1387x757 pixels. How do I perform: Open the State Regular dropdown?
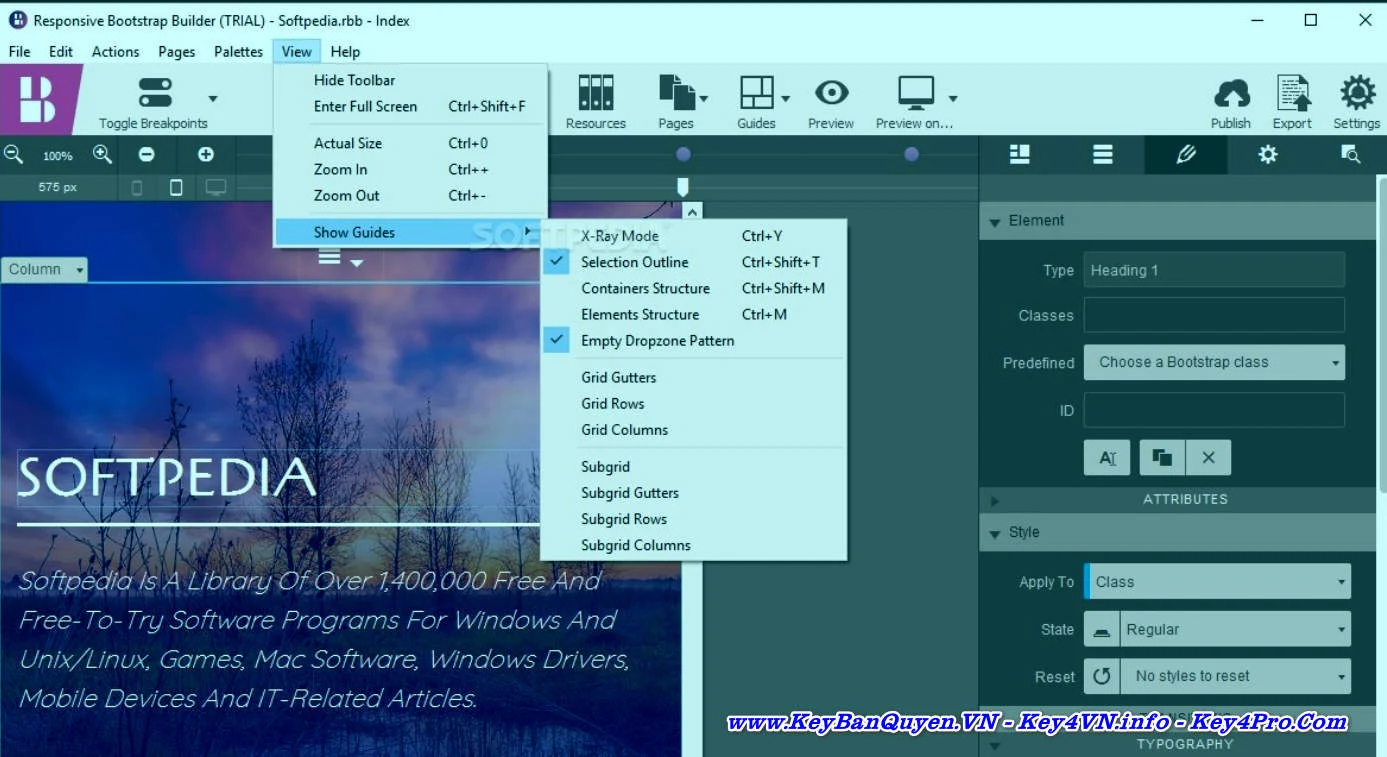(1235, 629)
